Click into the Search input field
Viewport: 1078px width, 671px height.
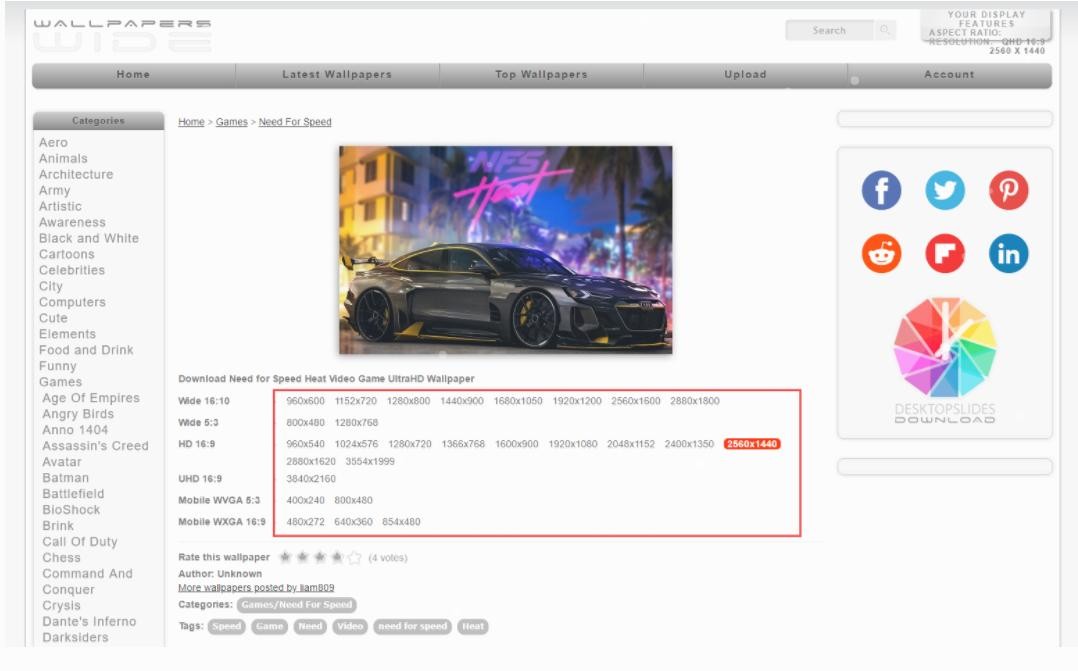[828, 31]
